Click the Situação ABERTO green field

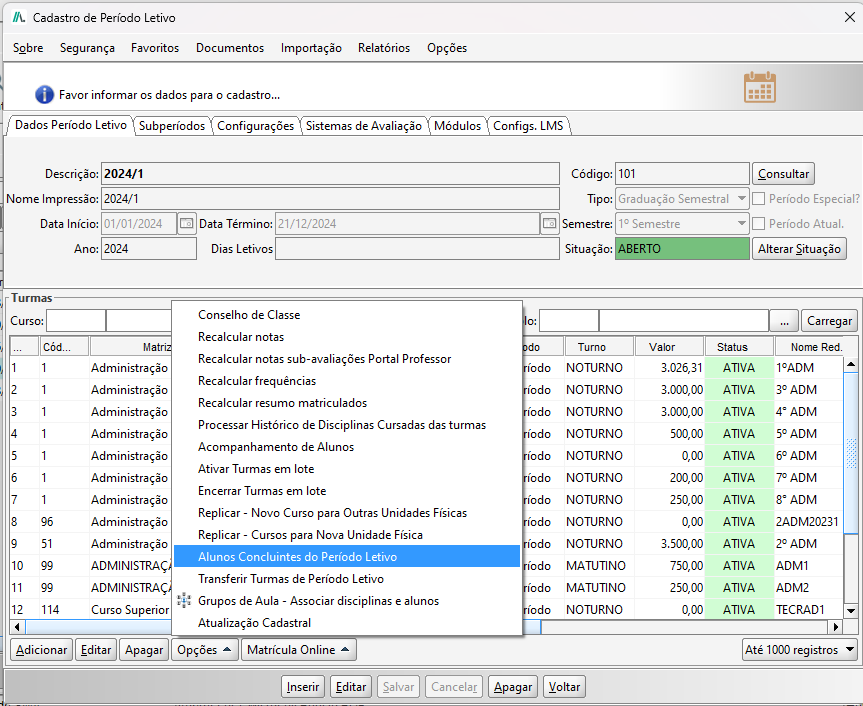[682, 249]
